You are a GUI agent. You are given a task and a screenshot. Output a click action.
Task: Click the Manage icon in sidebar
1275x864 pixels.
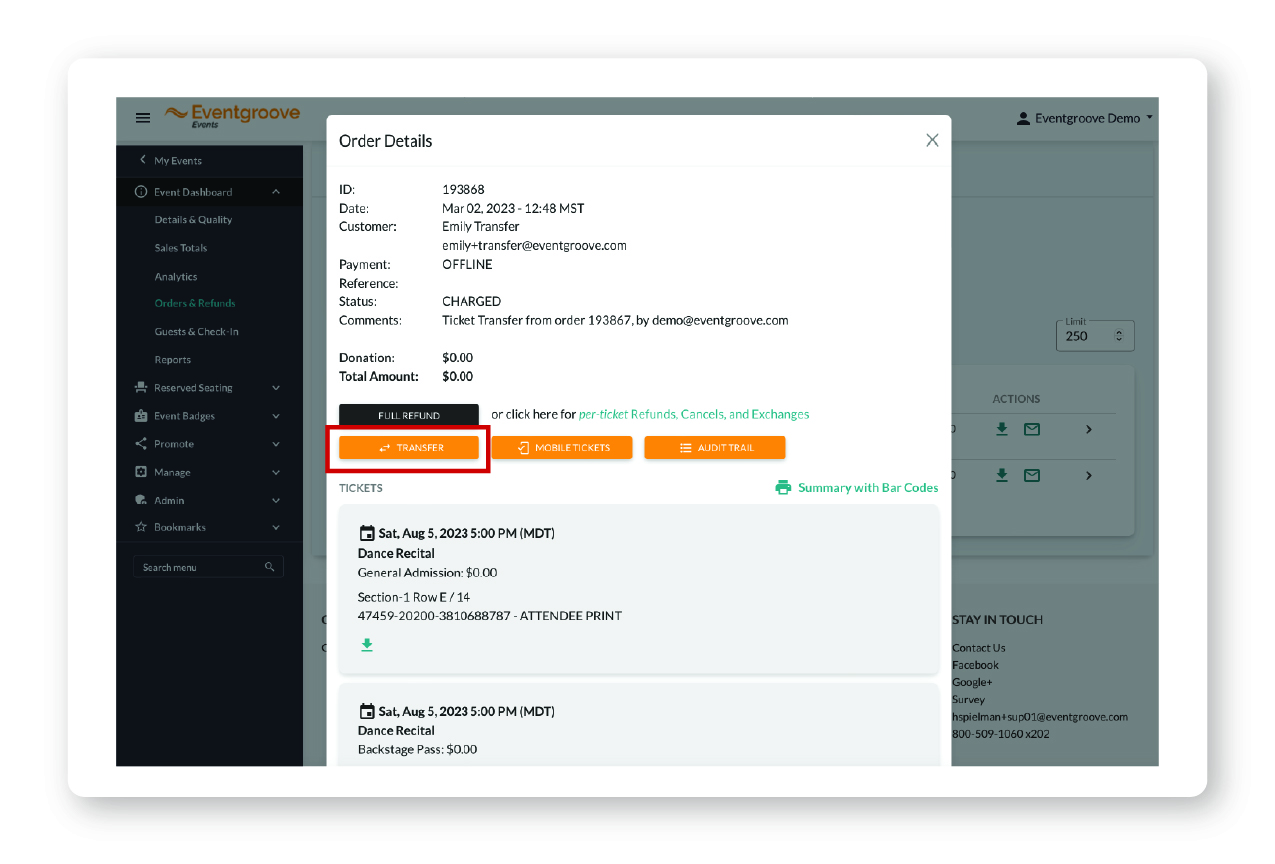coord(141,472)
